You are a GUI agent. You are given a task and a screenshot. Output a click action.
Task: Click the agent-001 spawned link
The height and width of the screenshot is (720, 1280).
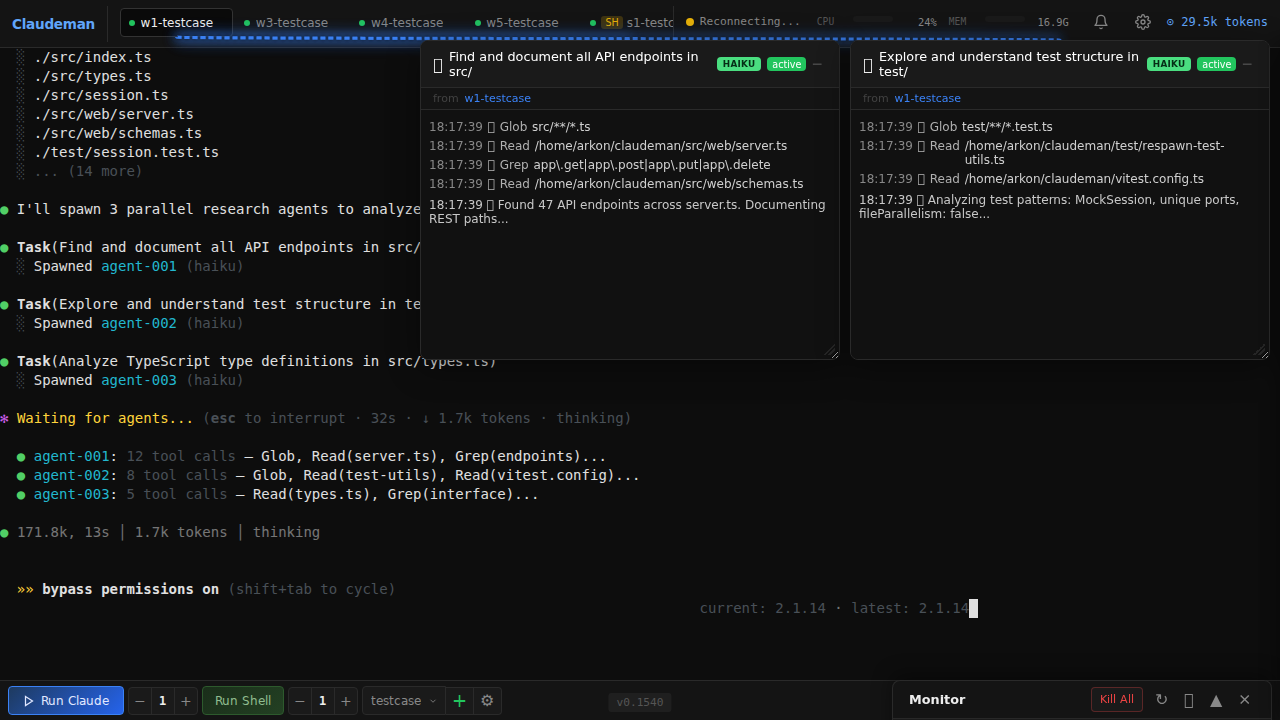pyautogui.click(x=139, y=266)
